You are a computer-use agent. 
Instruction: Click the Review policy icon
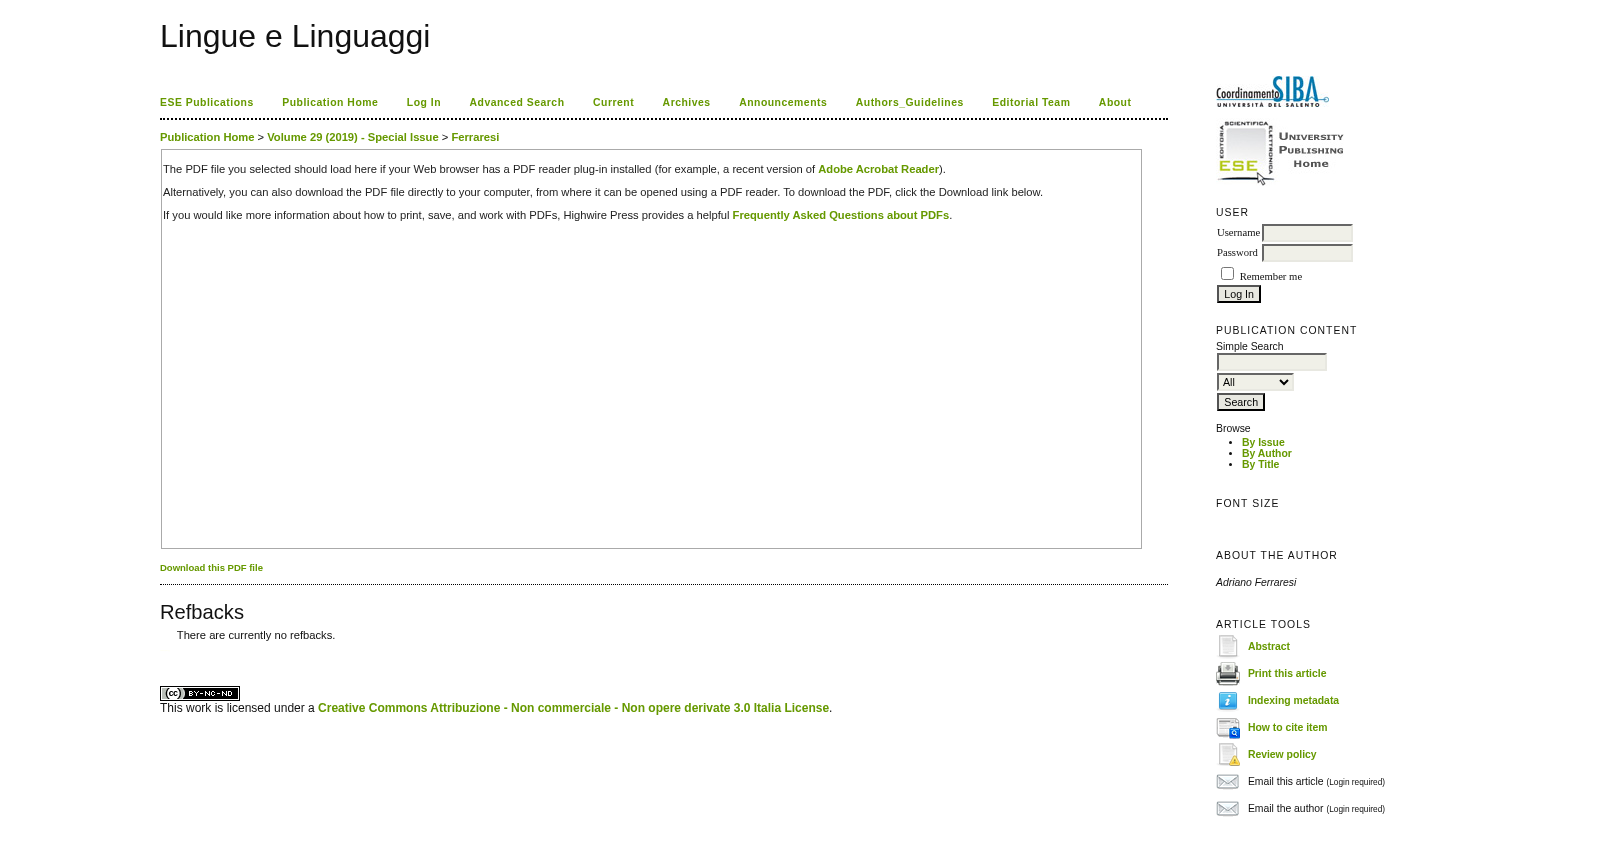1228,755
